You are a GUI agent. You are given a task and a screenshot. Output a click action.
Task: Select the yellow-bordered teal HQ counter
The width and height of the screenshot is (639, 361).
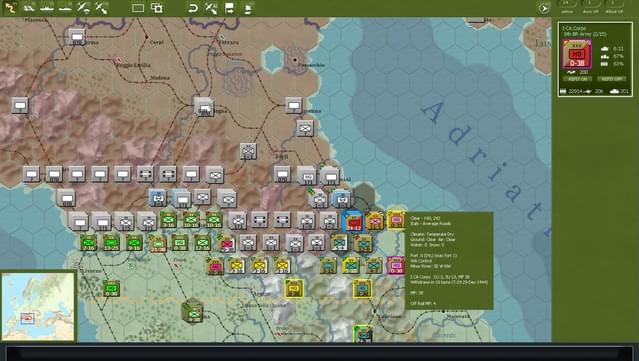(362, 288)
